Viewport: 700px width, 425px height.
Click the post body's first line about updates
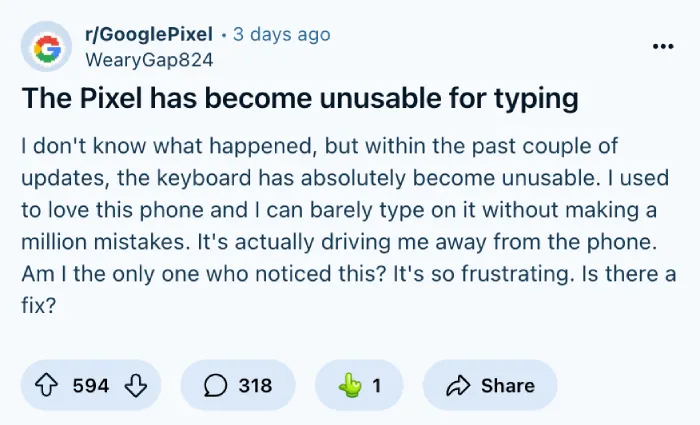[x=320, y=146]
